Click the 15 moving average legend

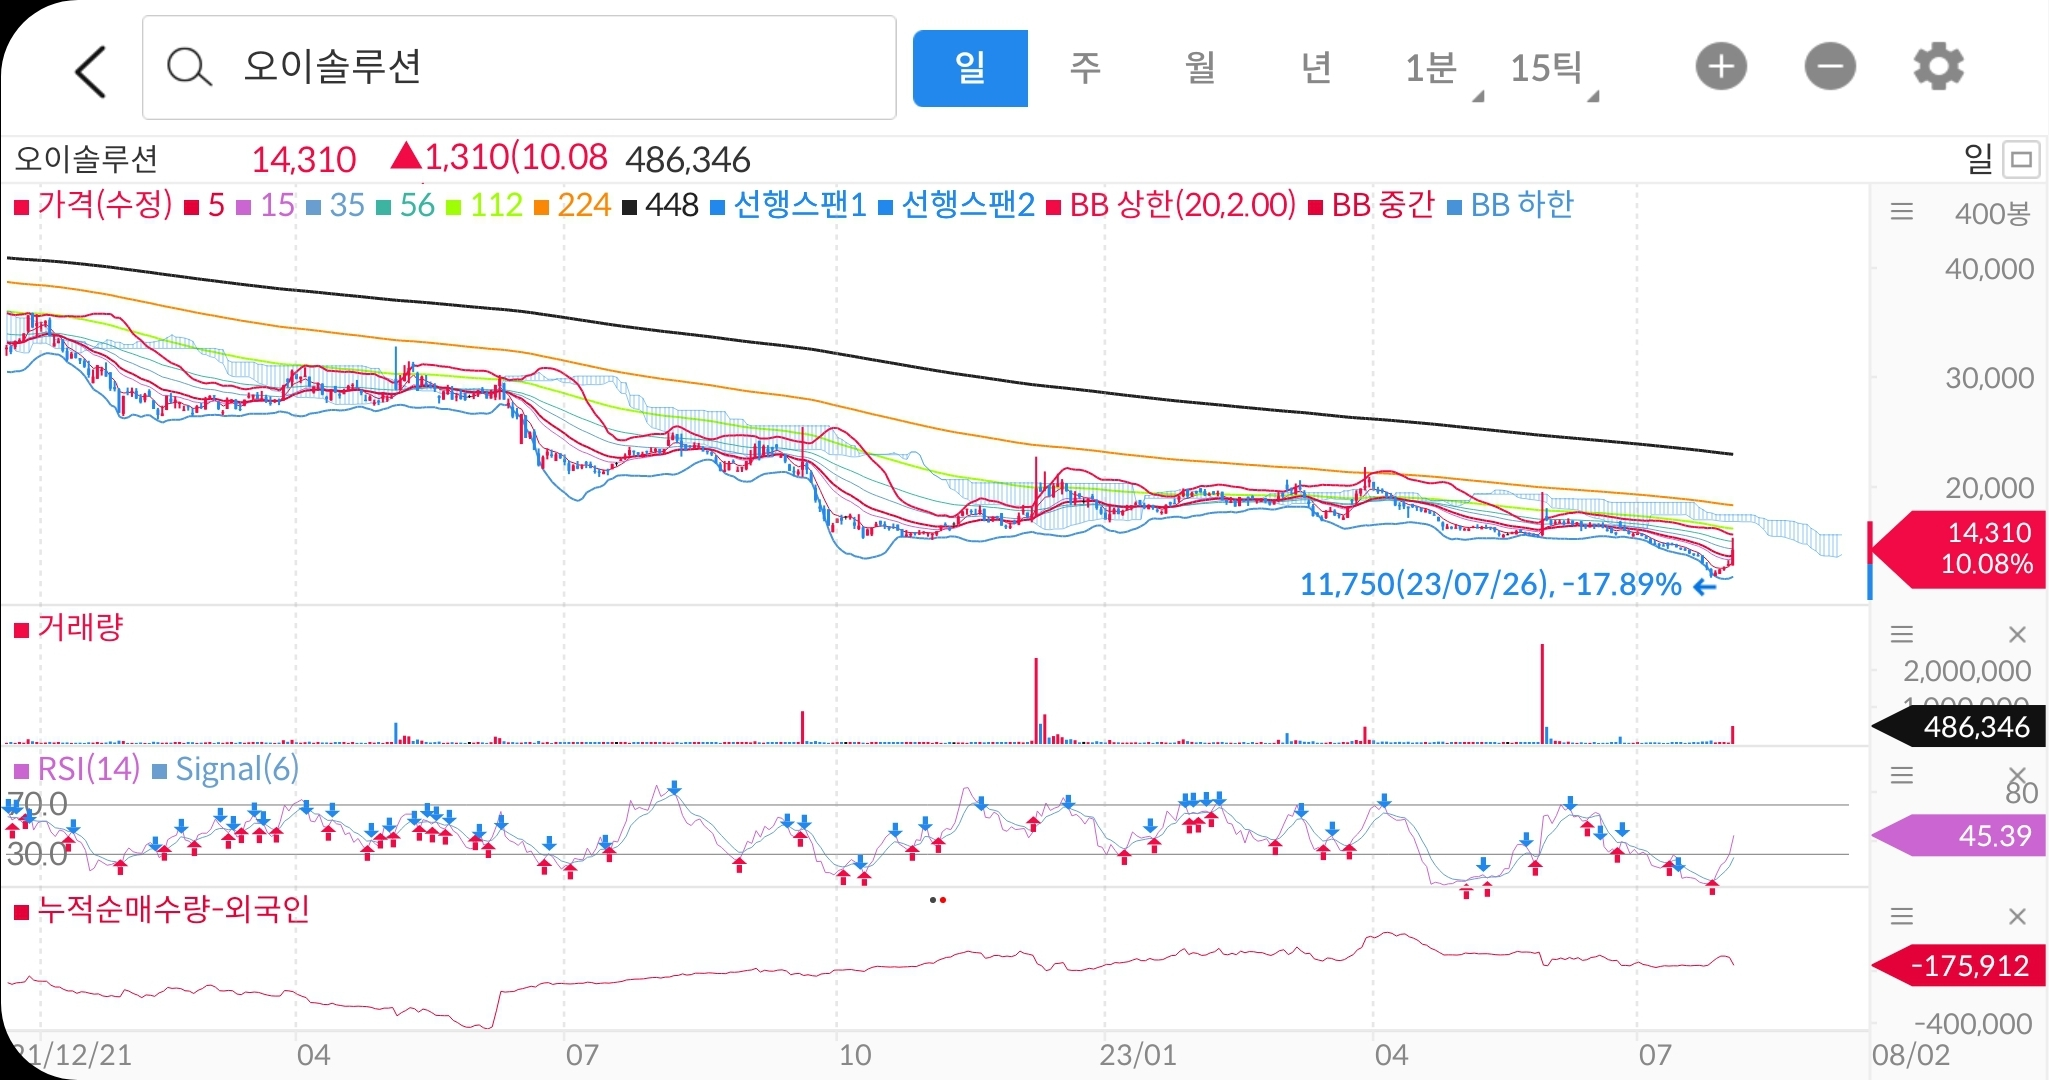pos(266,205)
